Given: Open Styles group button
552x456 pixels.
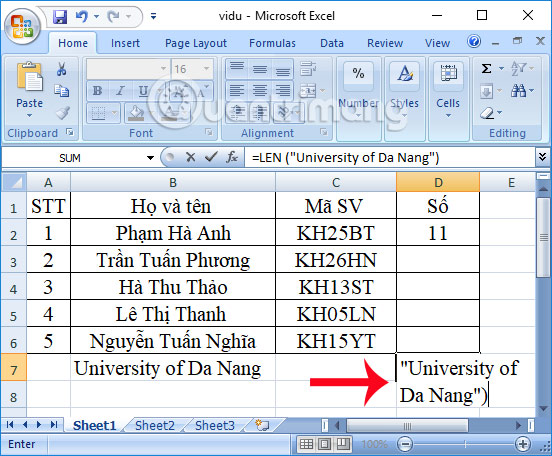Looking at the screenshot, I should [x=404, y=99].
